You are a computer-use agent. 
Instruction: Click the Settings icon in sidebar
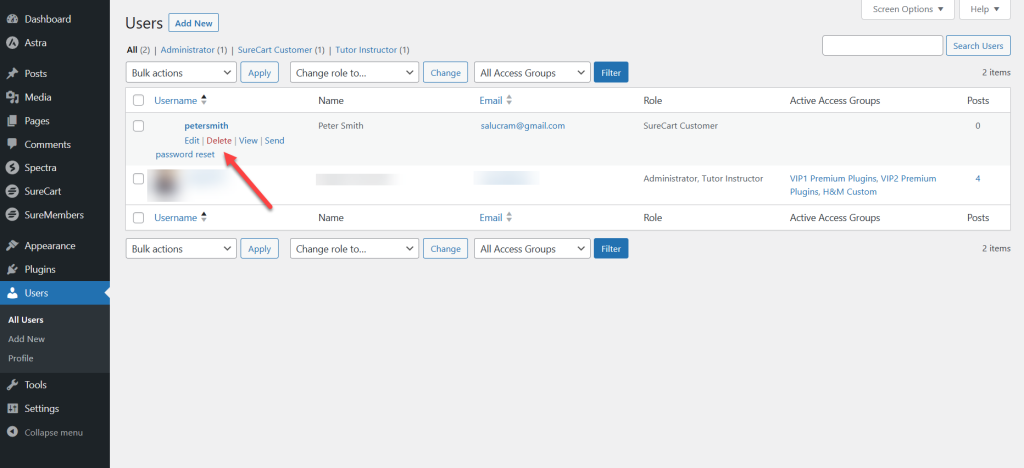coord(12,409)
